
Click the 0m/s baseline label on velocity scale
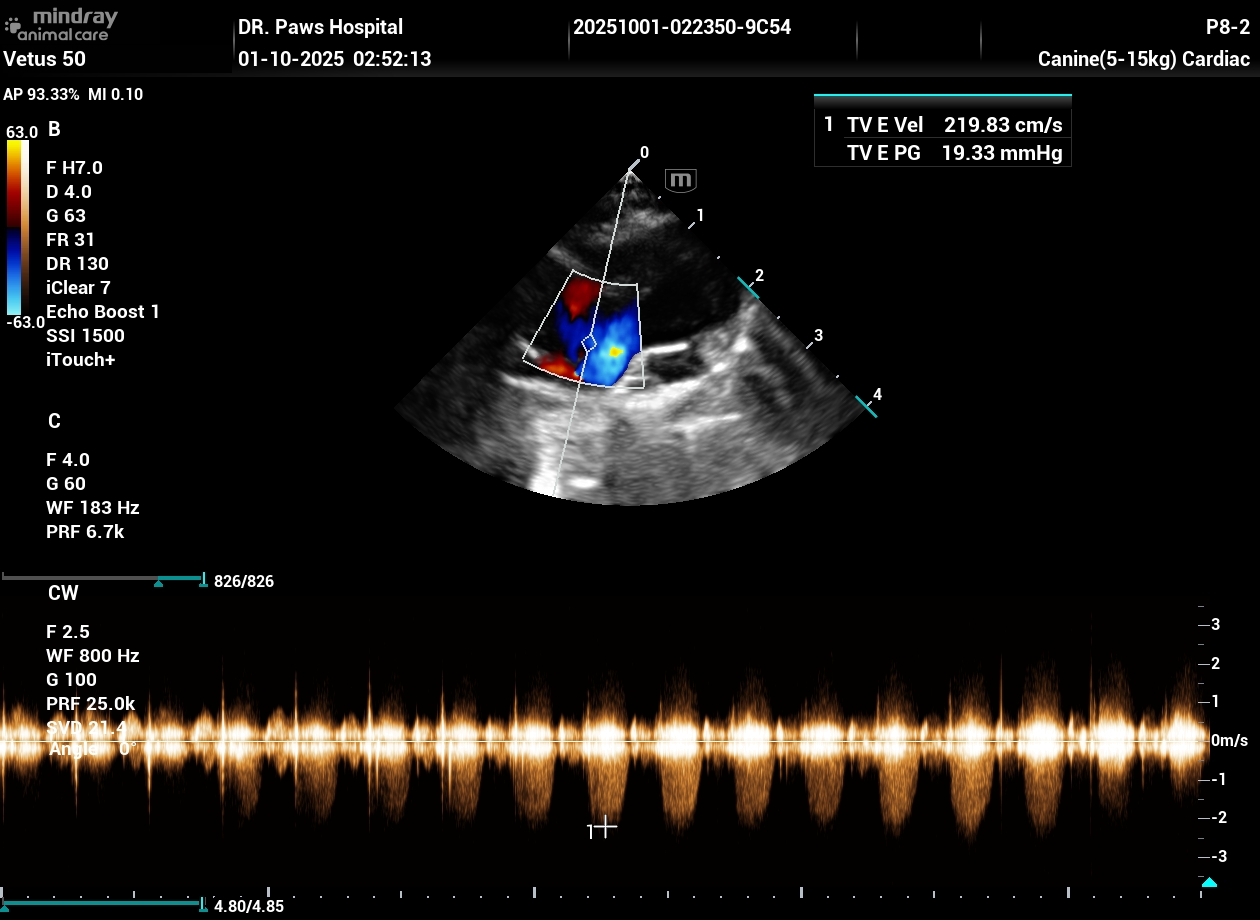pyautogui.click(x=1229, y=741)
